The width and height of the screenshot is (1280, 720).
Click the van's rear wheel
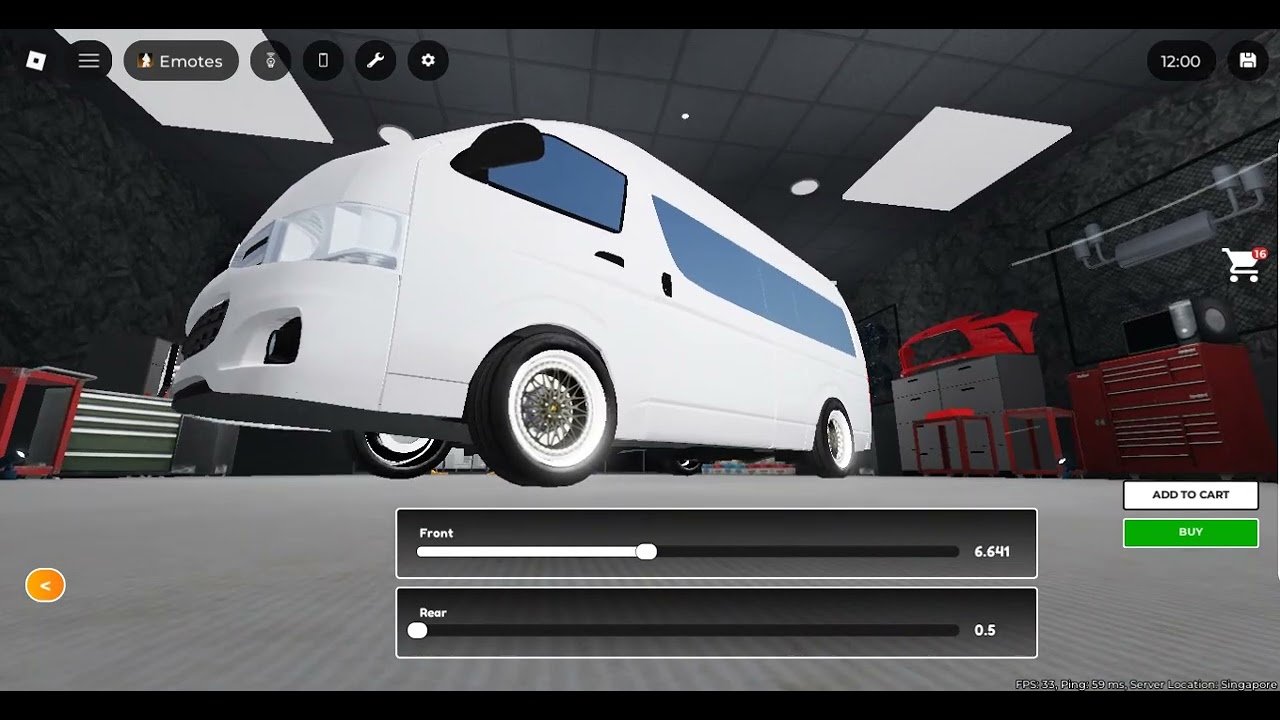[x=834, y=437]
